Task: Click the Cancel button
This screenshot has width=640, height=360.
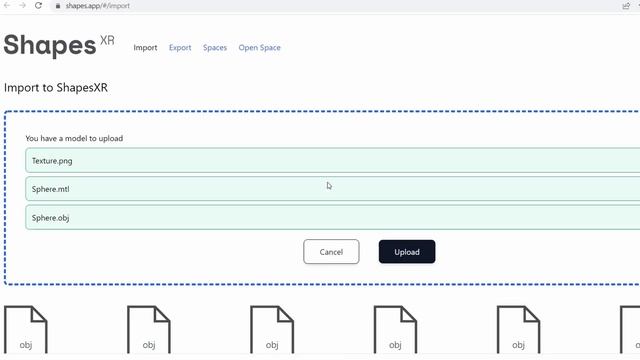Action: coord(331,251)
